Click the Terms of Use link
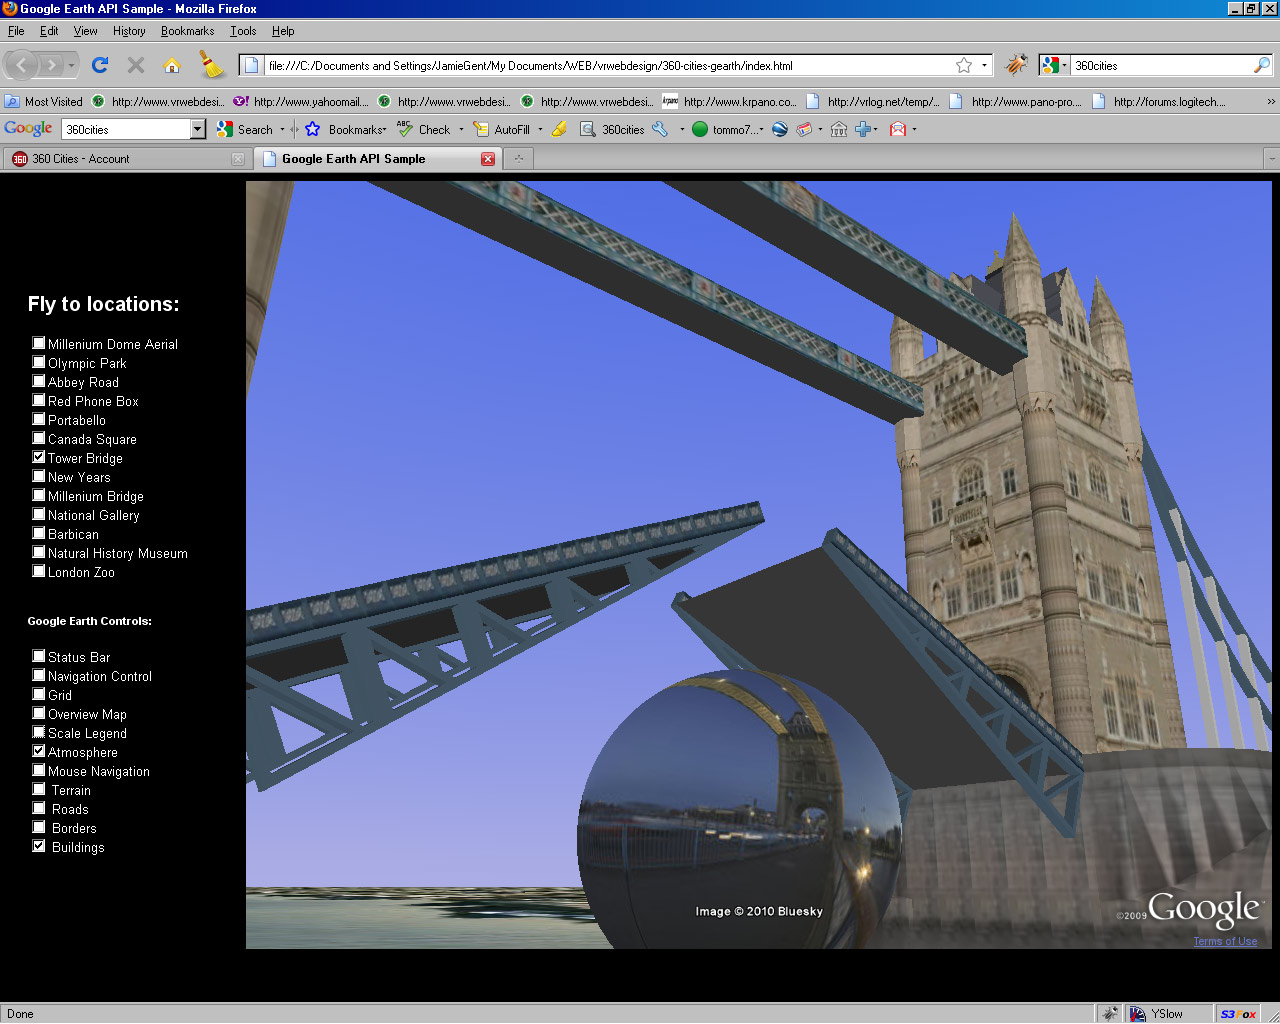 pyautogui.click(x=1225, y=941)
